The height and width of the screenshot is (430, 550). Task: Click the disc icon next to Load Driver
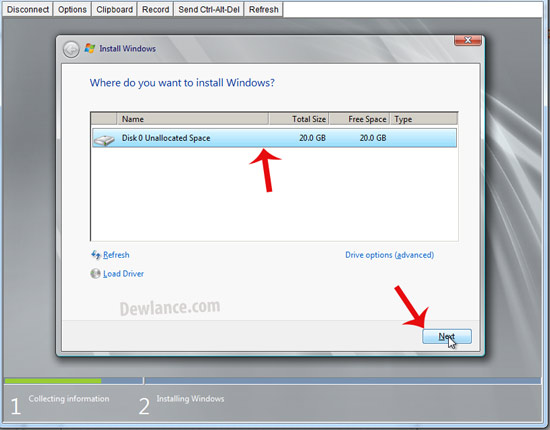[95, 274]
